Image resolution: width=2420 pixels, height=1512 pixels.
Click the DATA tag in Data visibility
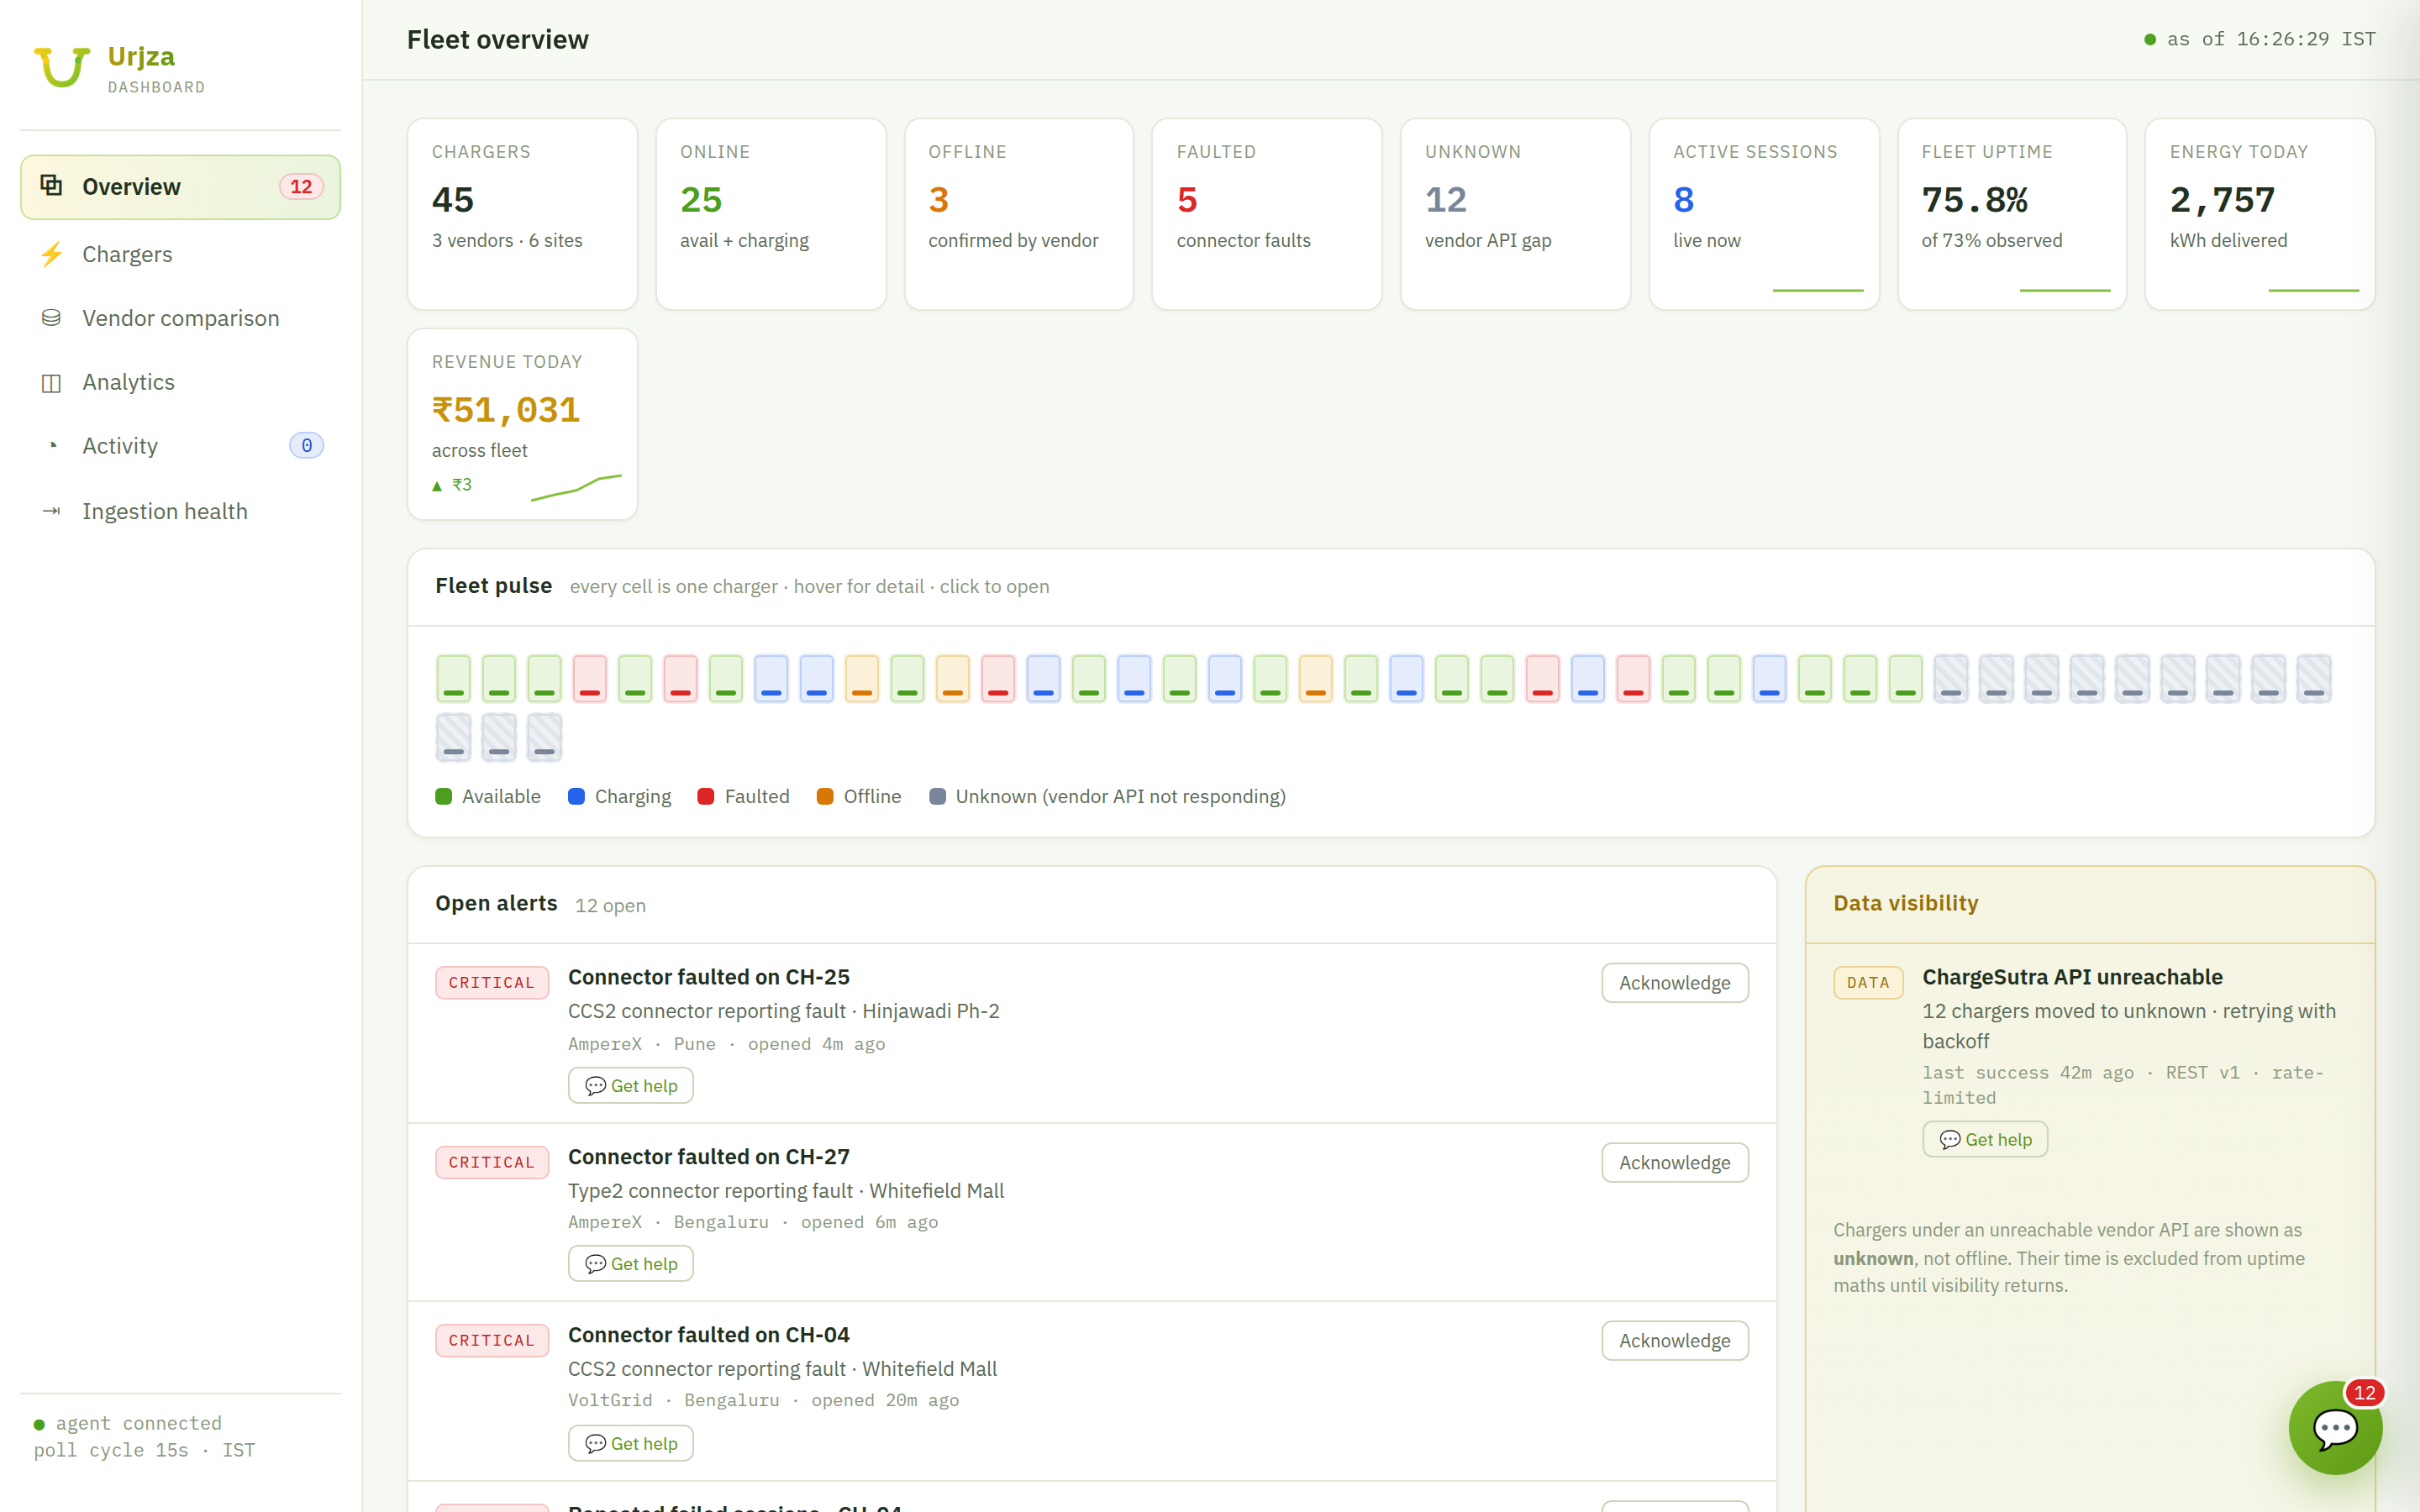(x=1868, y=983)
